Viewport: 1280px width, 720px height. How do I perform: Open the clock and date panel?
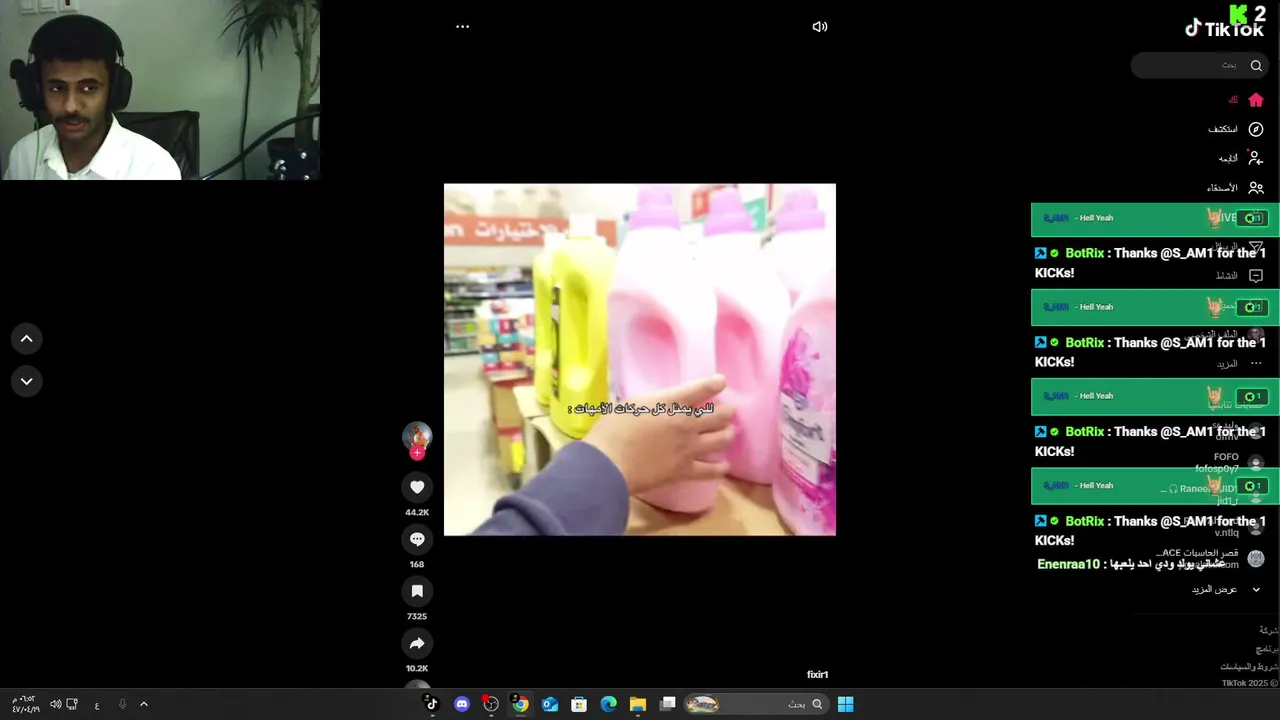26,704
